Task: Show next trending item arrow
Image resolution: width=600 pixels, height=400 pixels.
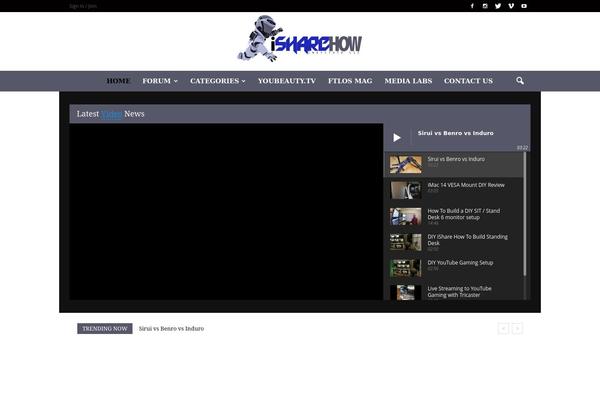Action: coord(517,328)
